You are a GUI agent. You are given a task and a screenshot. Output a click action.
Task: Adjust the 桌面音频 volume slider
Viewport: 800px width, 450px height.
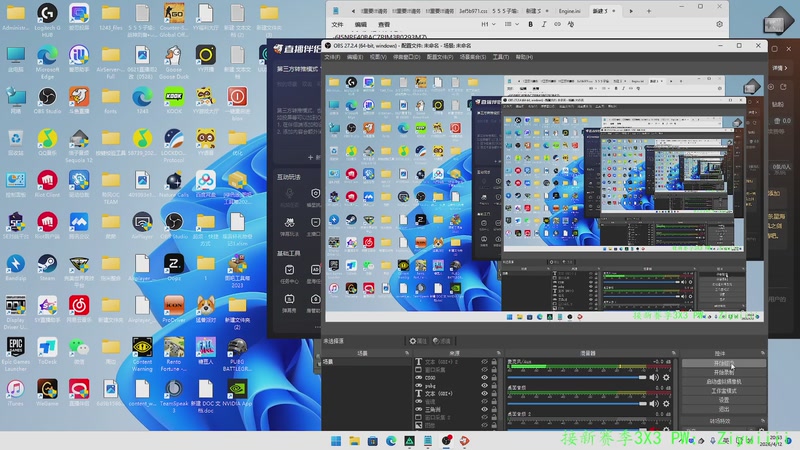[x=577, y=404]
